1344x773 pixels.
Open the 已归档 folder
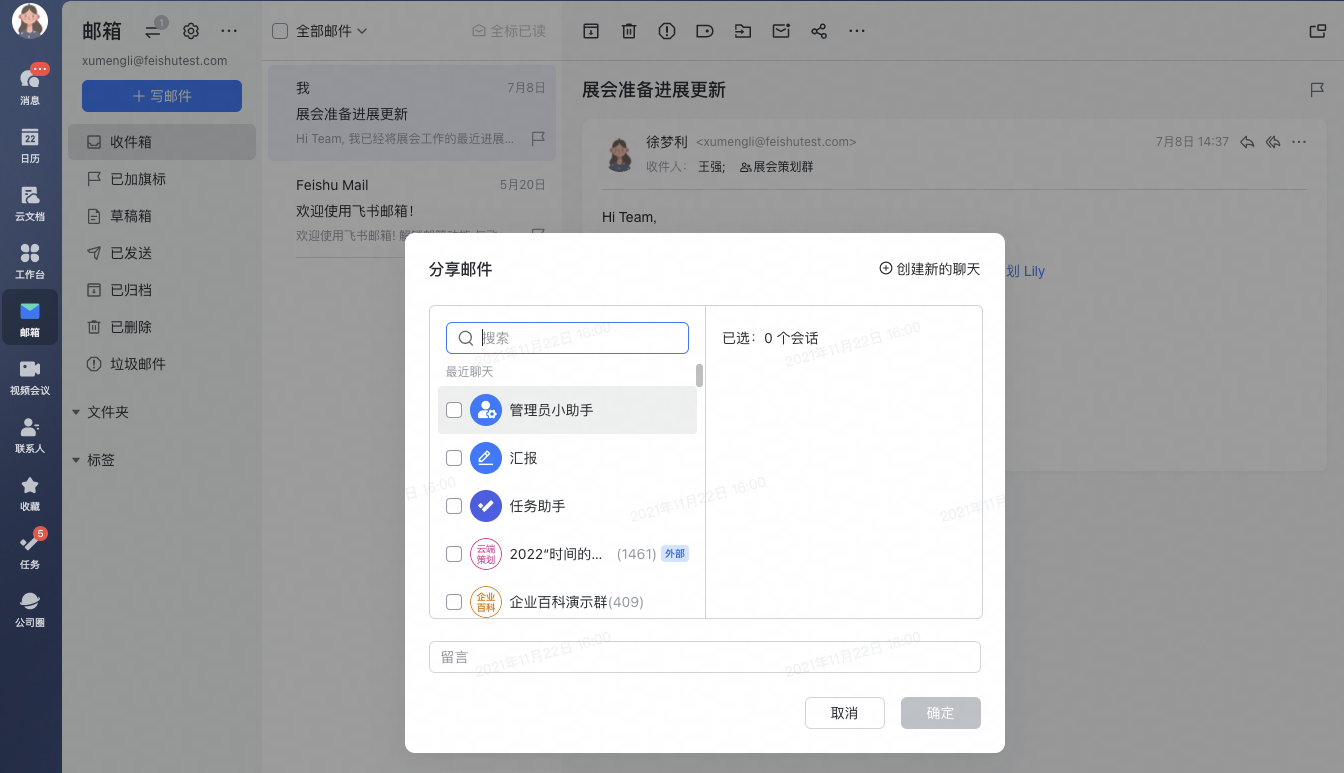[x=162, y=290]
